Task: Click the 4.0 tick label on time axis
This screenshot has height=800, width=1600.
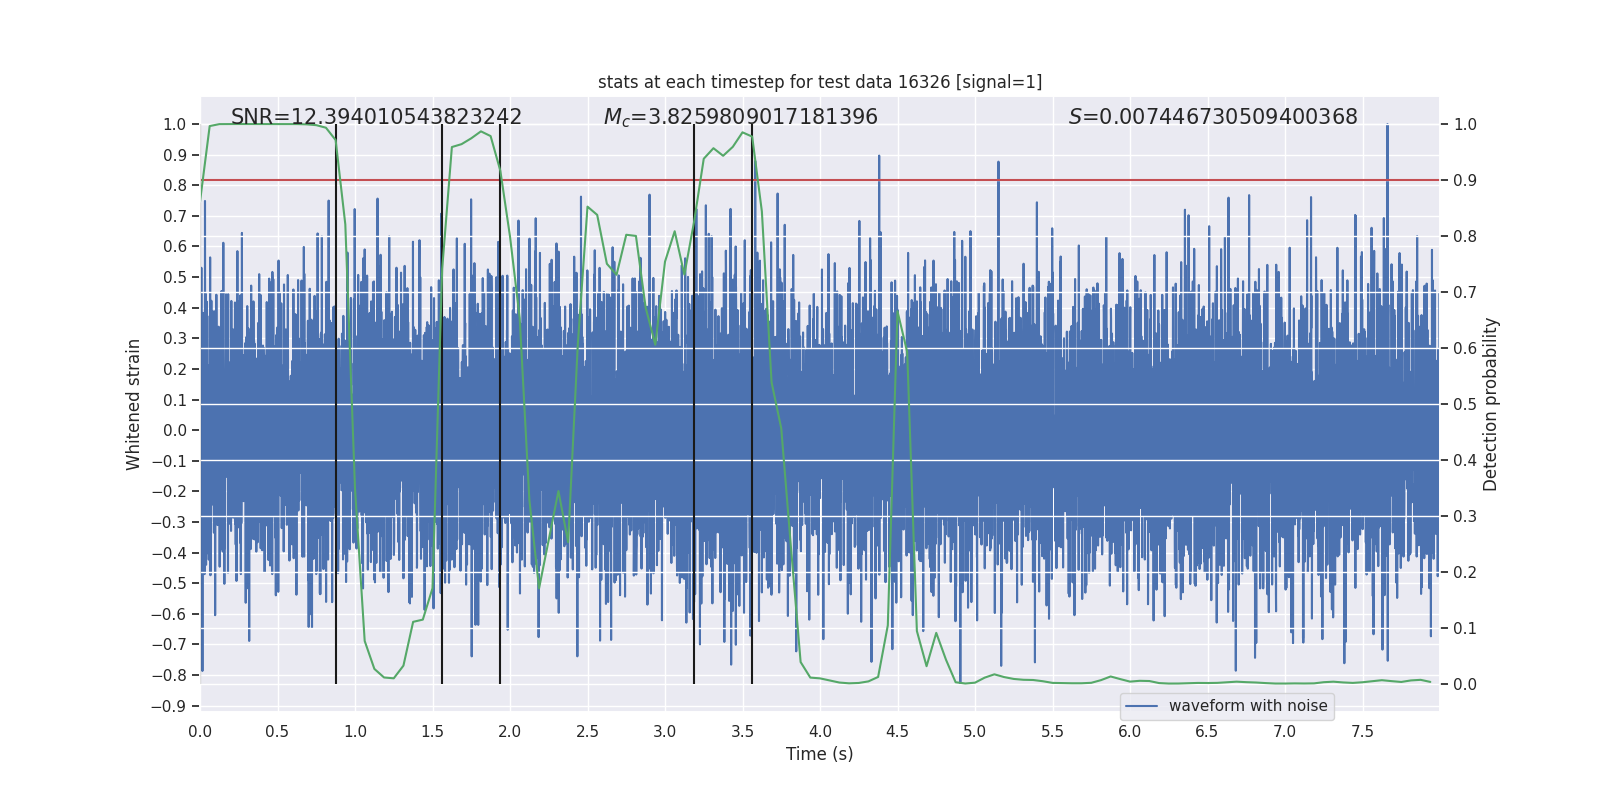Action: [820, 731]
